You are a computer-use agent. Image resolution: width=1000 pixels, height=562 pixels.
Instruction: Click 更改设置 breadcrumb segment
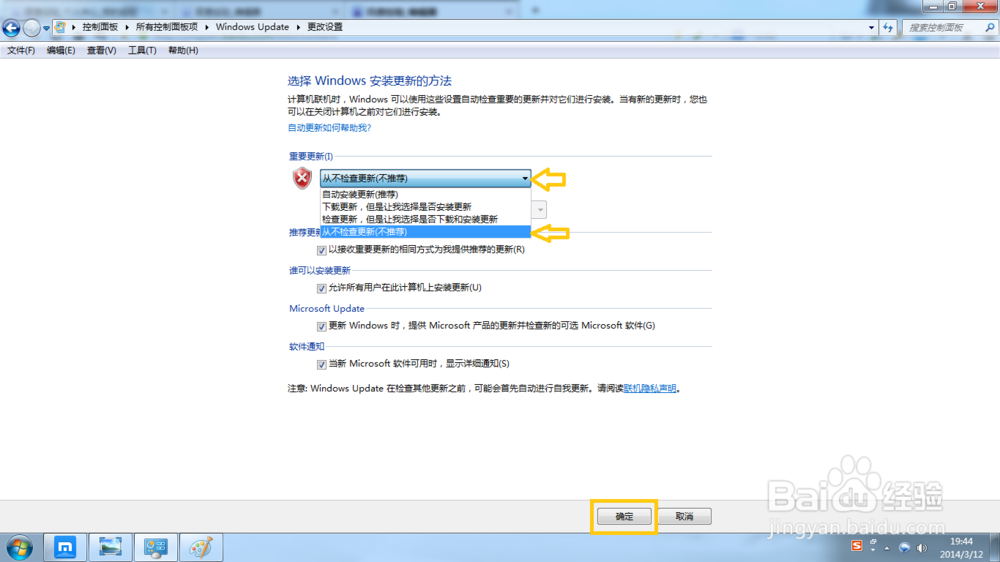(x=325, y=27)
